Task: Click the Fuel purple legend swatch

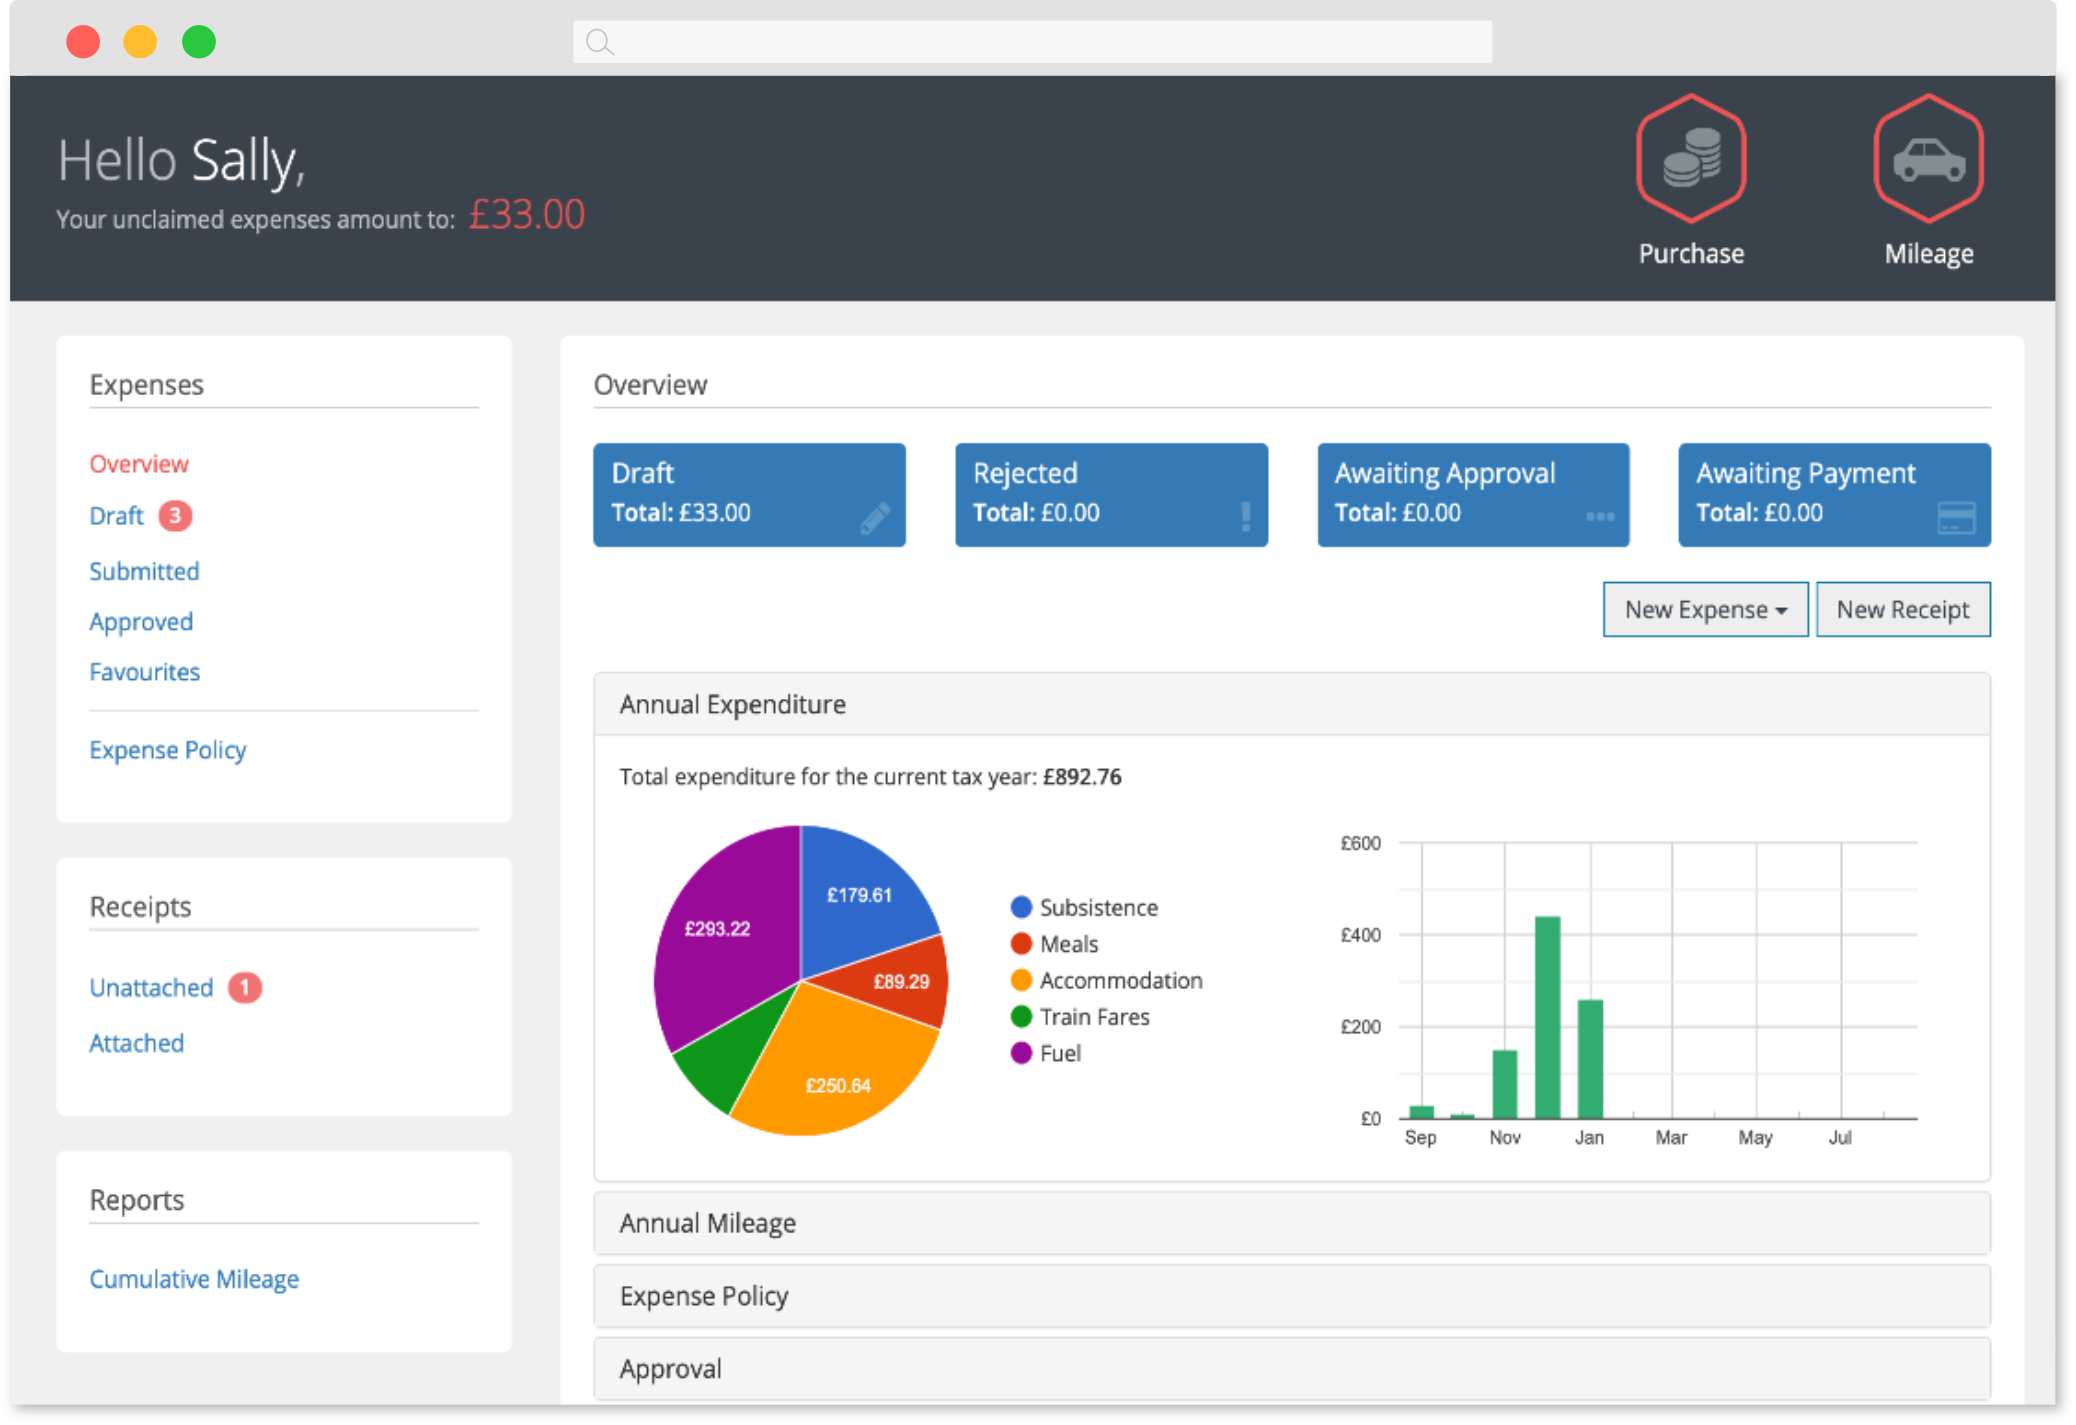Action: pos(1021,1053)
